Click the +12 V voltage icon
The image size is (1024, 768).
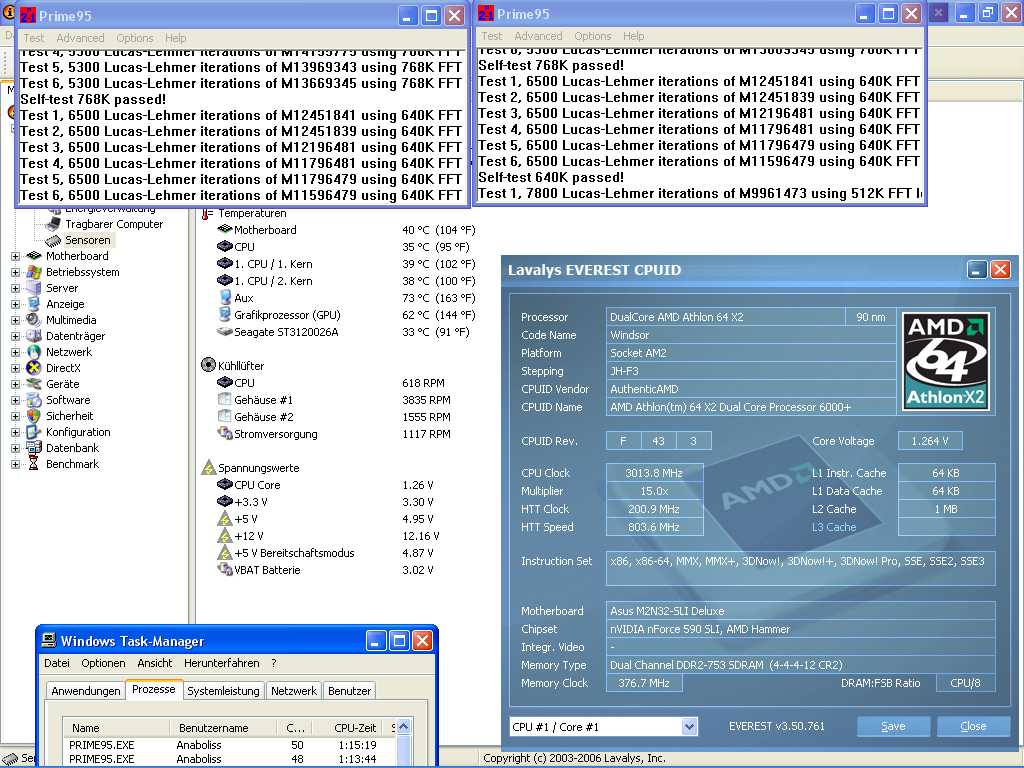point(225,536)
